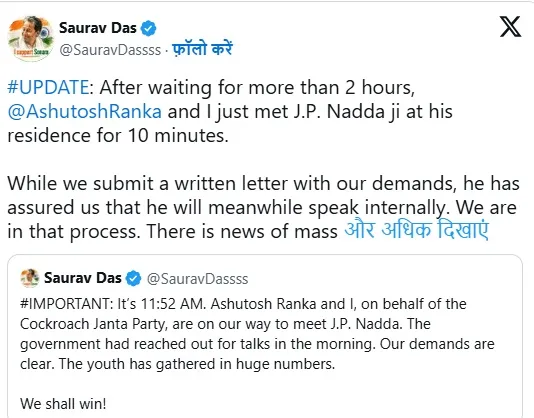The width and height of the screenshot is (534, 418).
Task: Expand the tweet with और अधिक दिखाएं
Action: tap(417, 230)
